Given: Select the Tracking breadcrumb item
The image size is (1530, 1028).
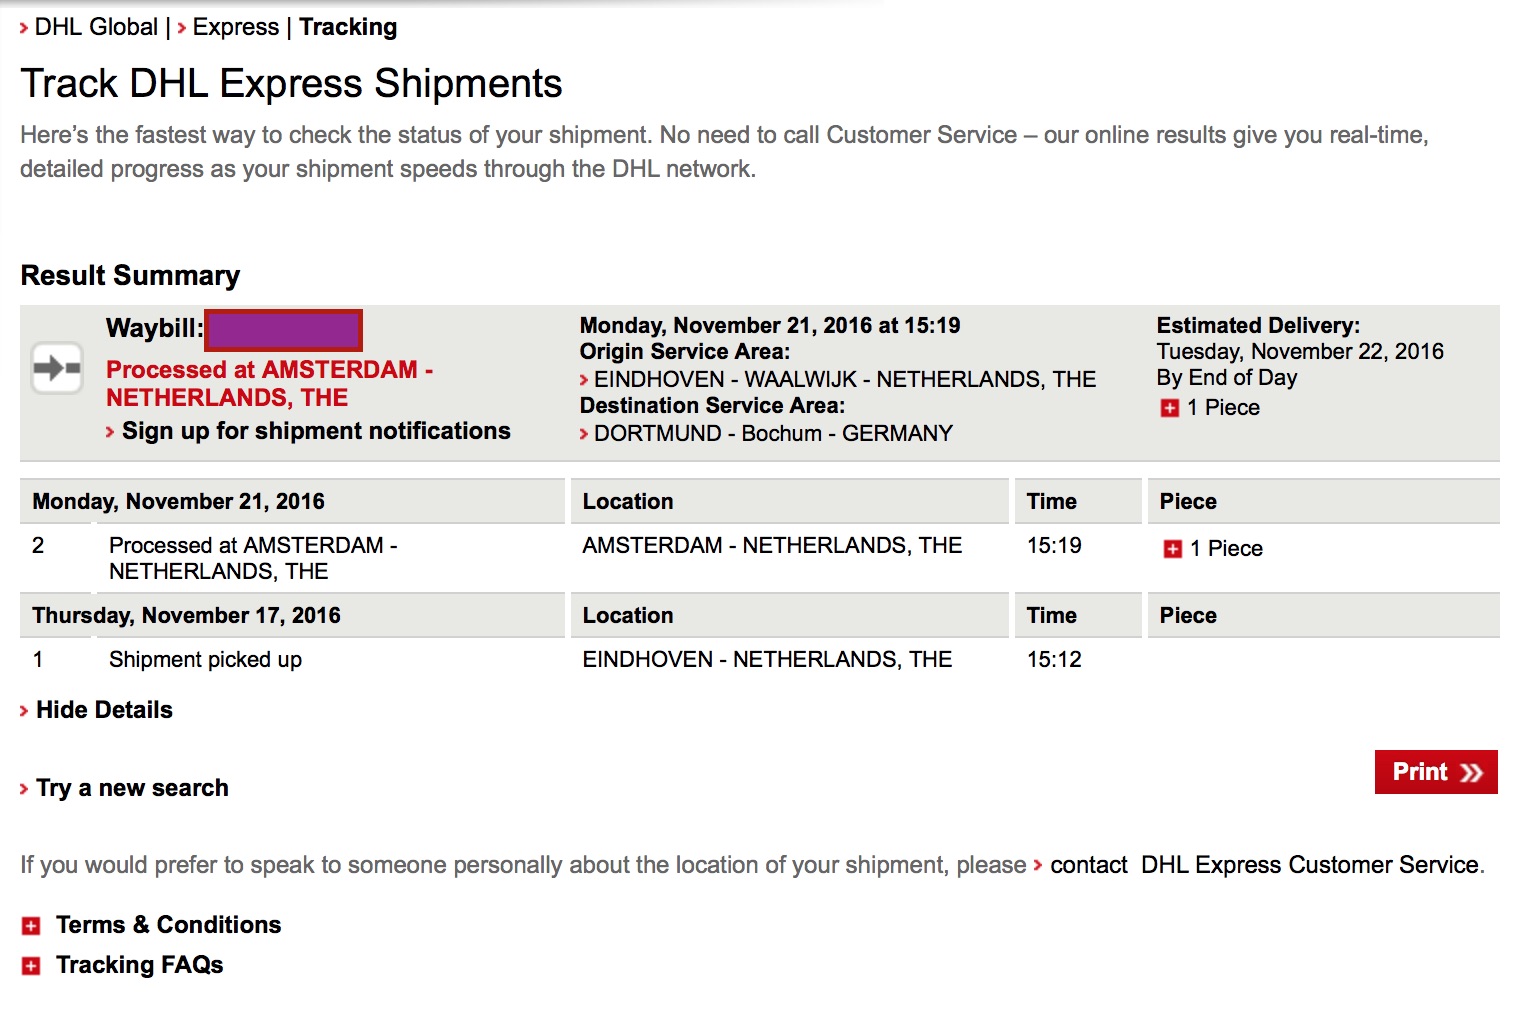Looking at the screenshot, I should (x=348, y=27).
